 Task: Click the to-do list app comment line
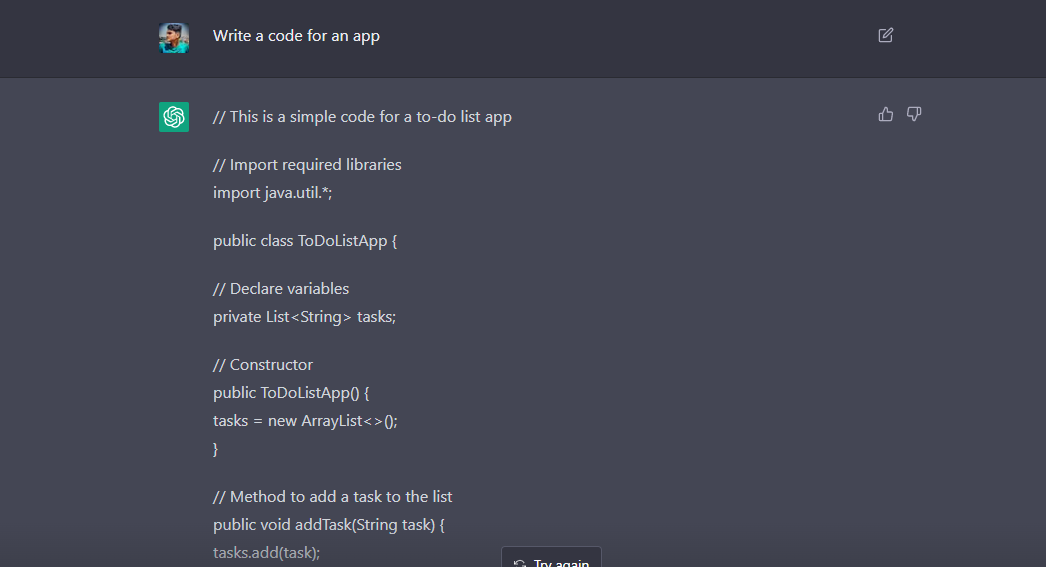tap(362, 117)
